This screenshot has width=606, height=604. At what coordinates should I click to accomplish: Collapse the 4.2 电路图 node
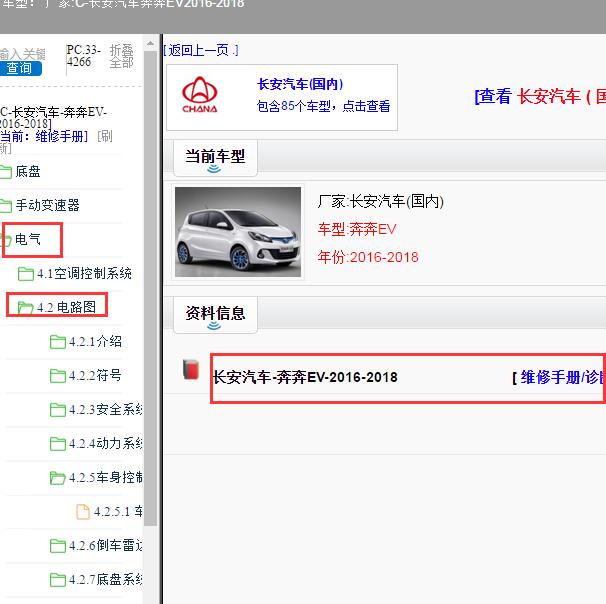click(66, 307)
